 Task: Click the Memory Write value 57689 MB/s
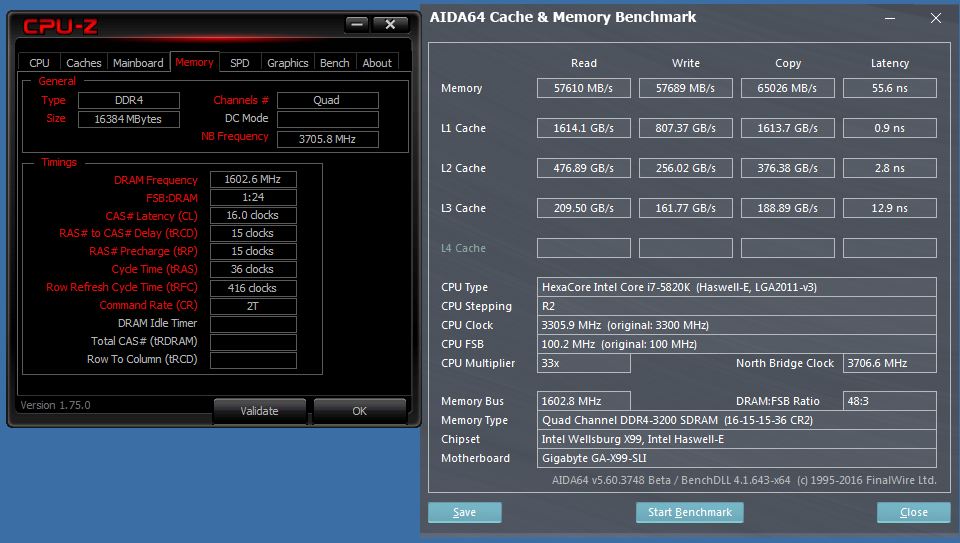point(686,88)
